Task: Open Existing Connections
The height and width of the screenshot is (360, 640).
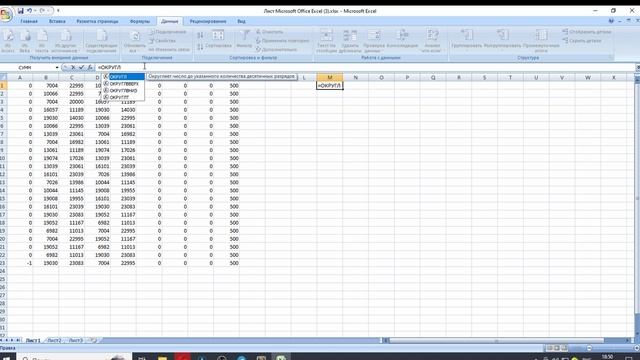Action: coord(101,41)
